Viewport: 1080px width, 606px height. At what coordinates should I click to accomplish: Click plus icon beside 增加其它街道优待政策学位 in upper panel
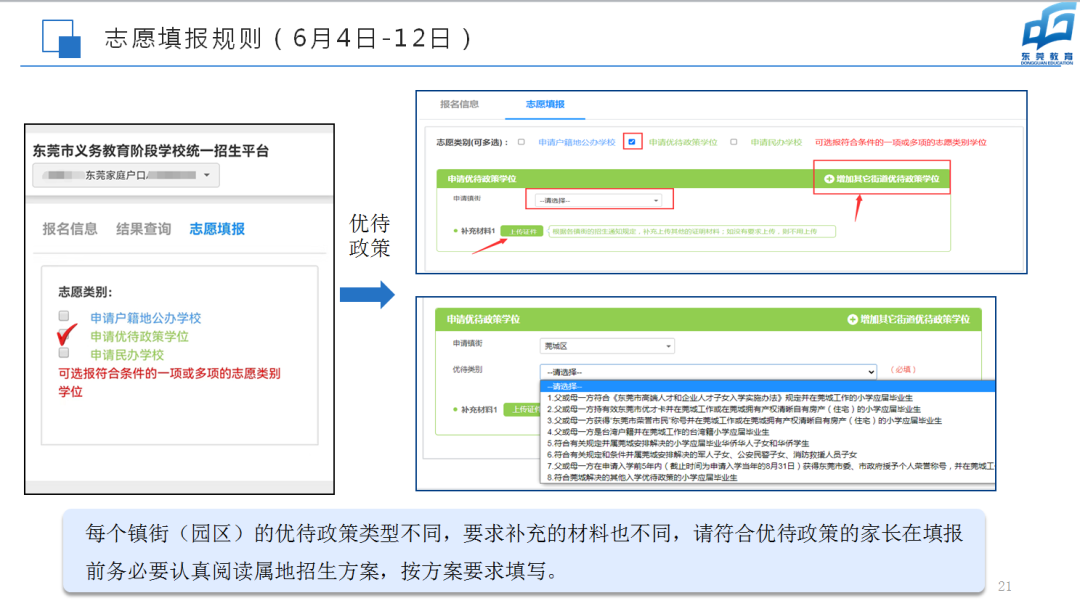[x=829, y=179]
